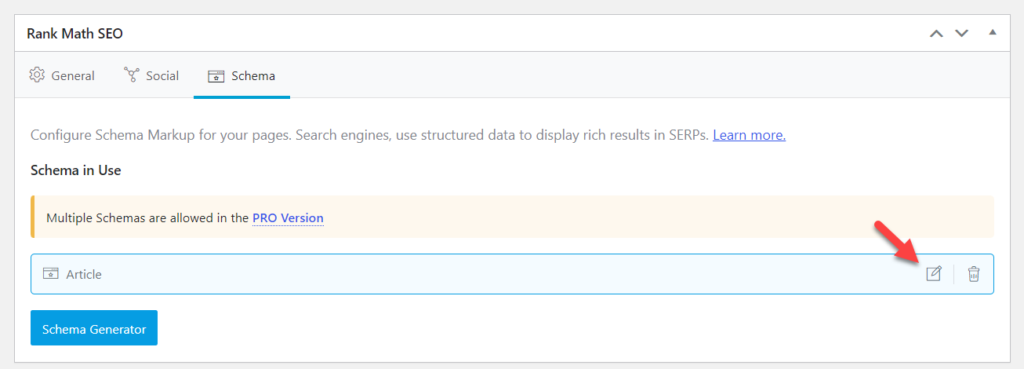Viewport: 1024px width, 369px height.
Task: Toggle panel via Rank Math SEO title
Action: point(75,33)
